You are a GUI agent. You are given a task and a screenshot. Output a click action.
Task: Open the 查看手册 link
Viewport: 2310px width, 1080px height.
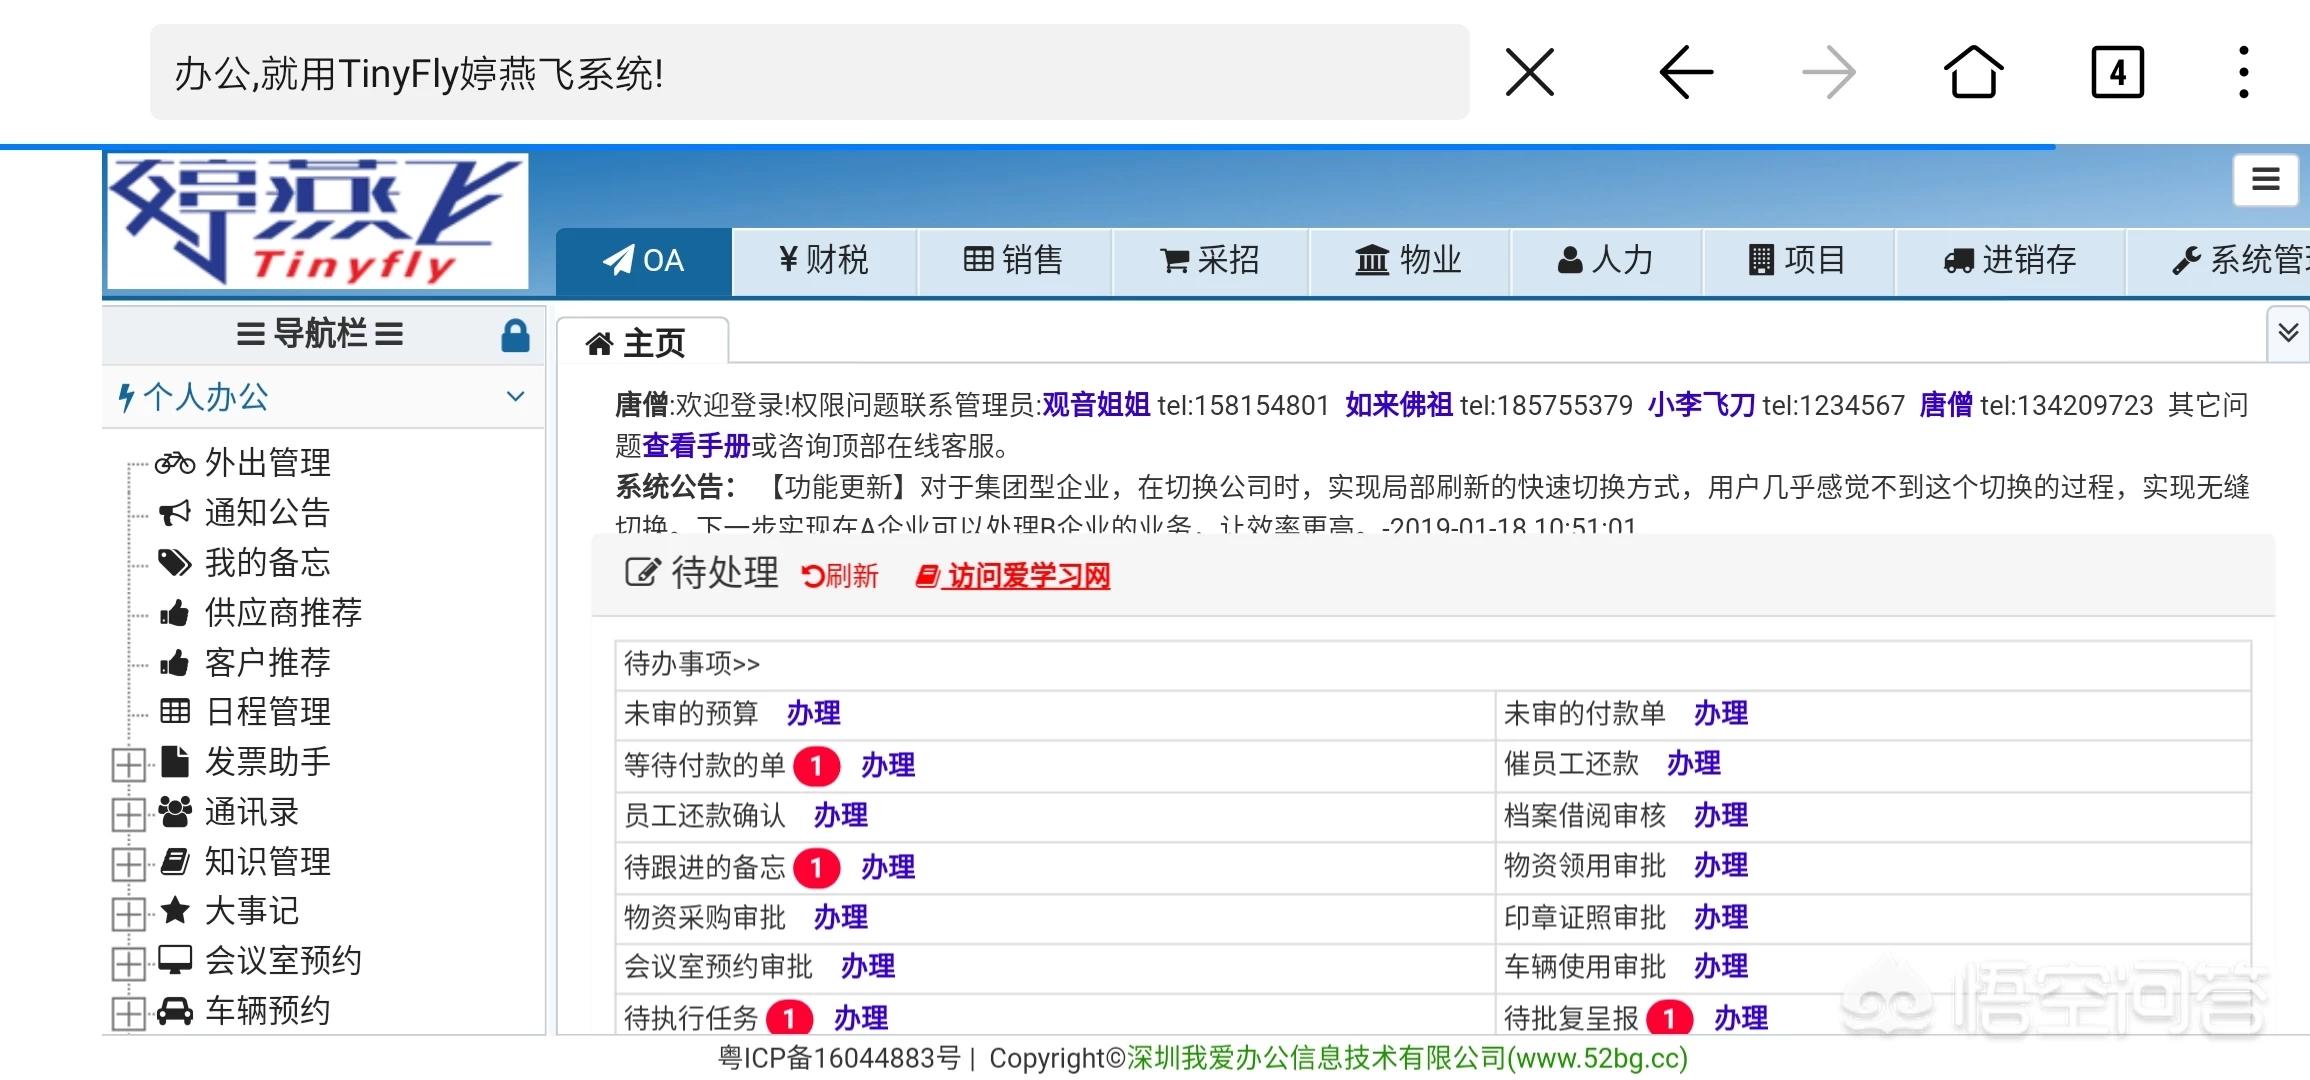coord(696,446)
